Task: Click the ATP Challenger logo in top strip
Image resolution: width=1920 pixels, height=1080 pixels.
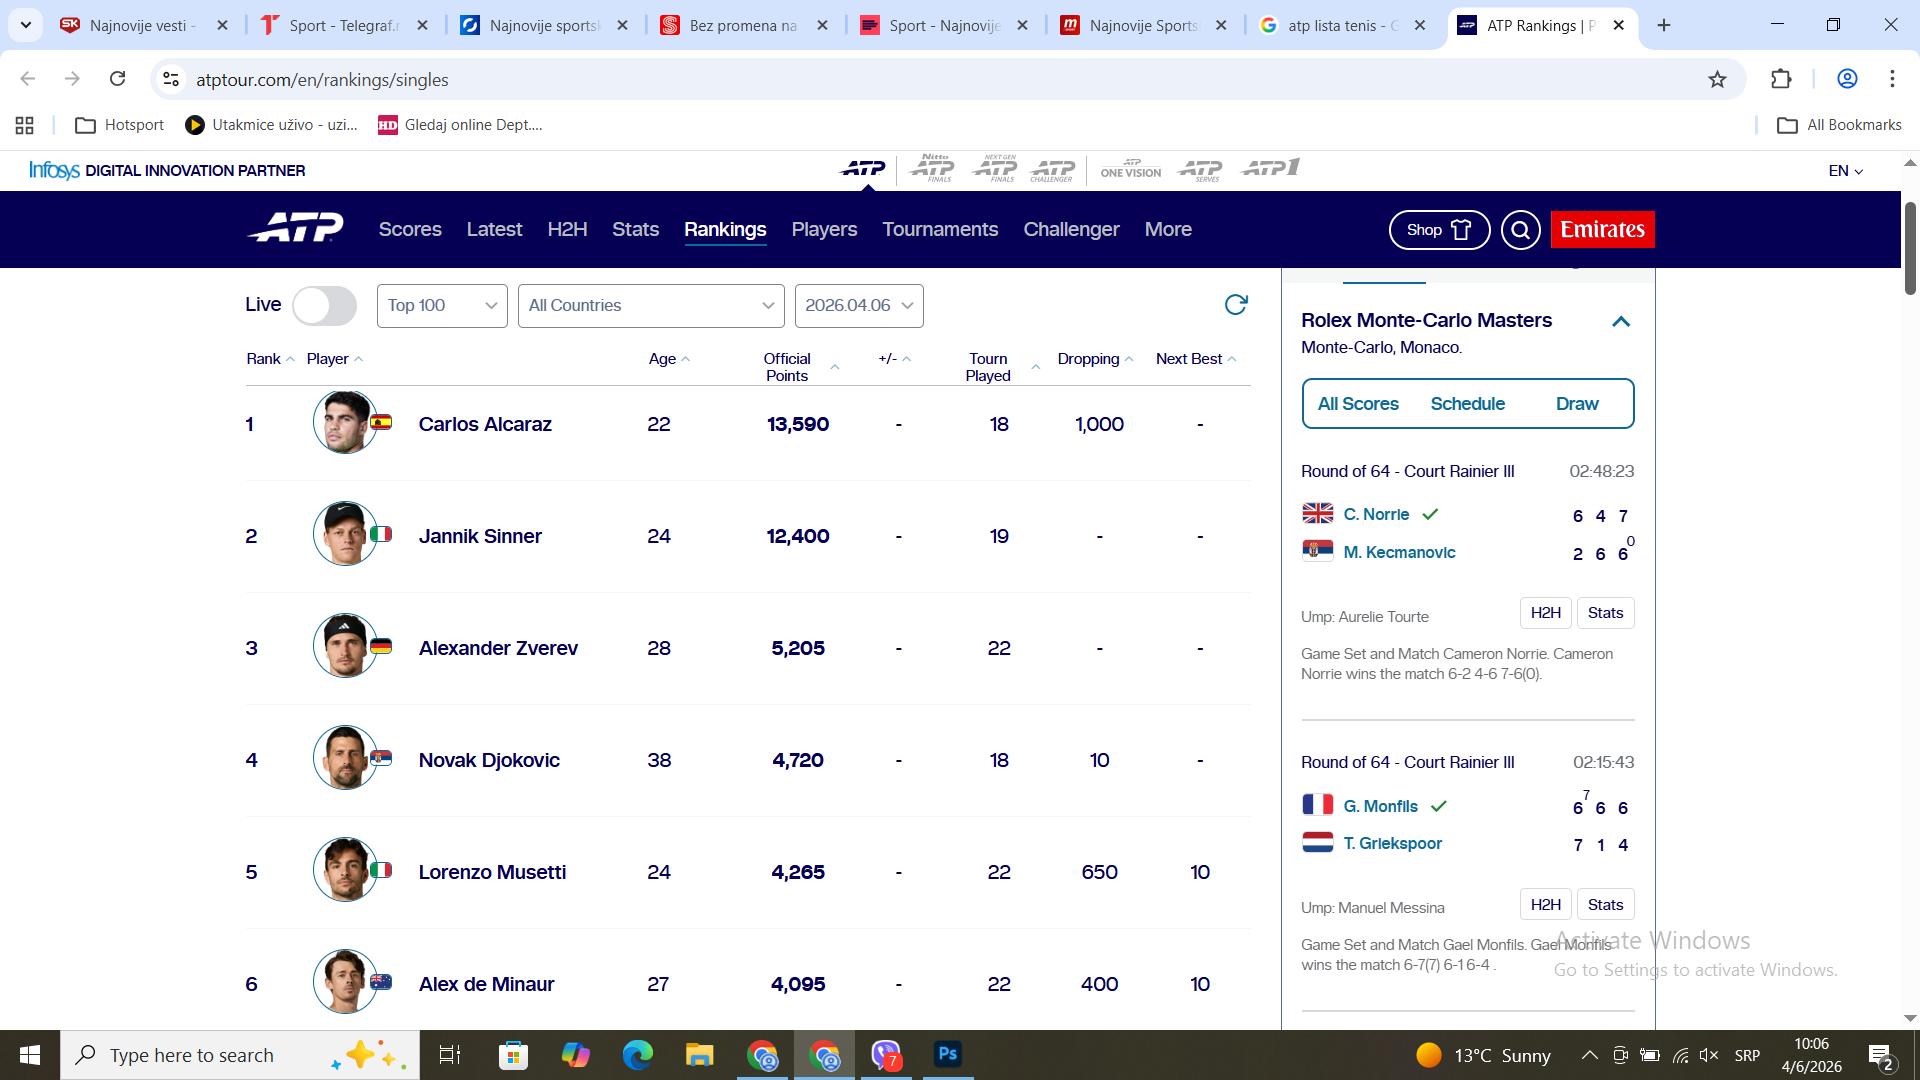Action: pos(1052,170)
